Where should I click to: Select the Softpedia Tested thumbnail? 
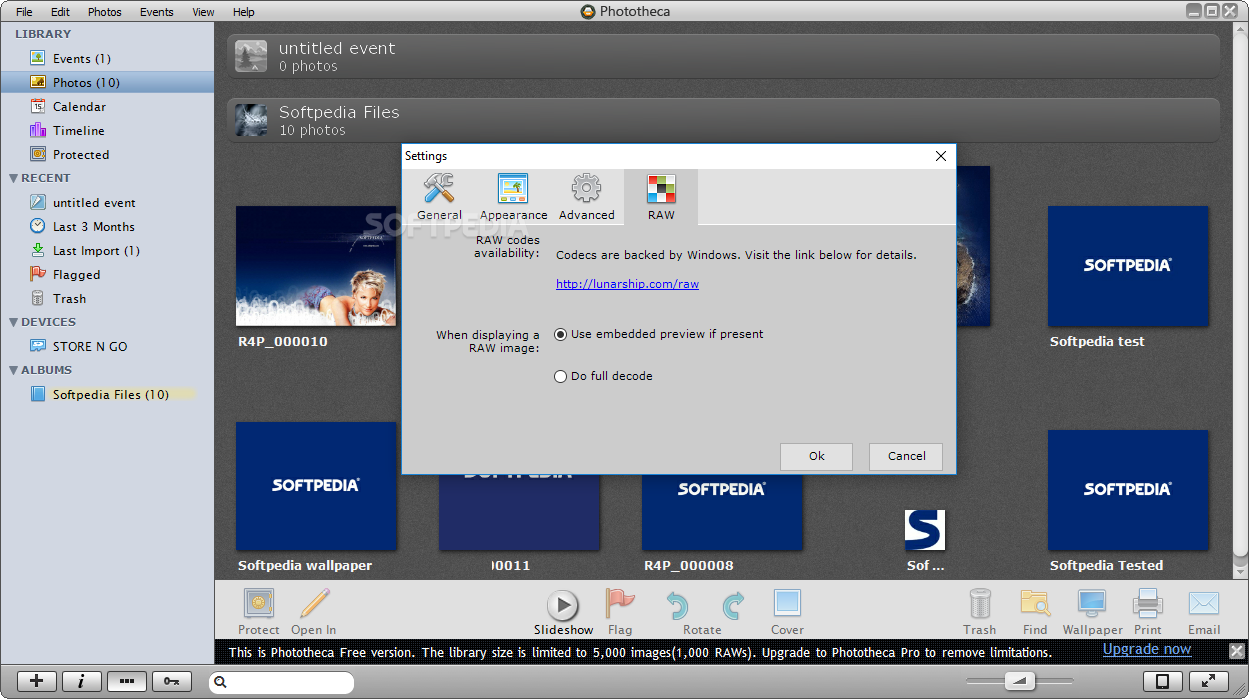[1128, 490]
